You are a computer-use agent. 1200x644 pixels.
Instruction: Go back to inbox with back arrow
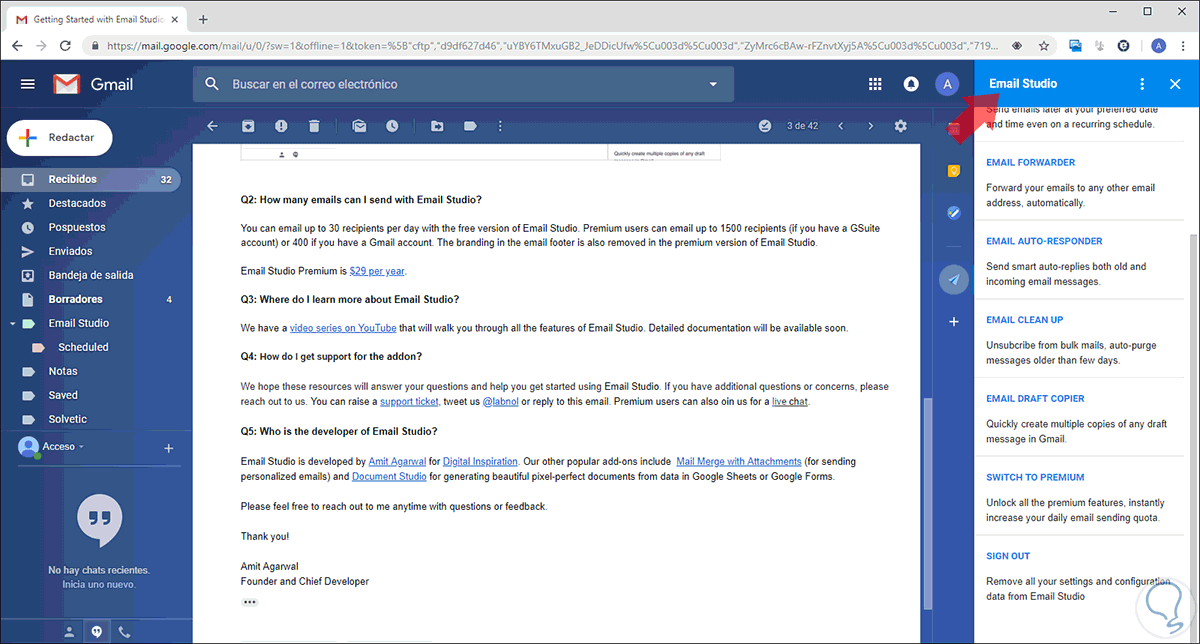212,126
